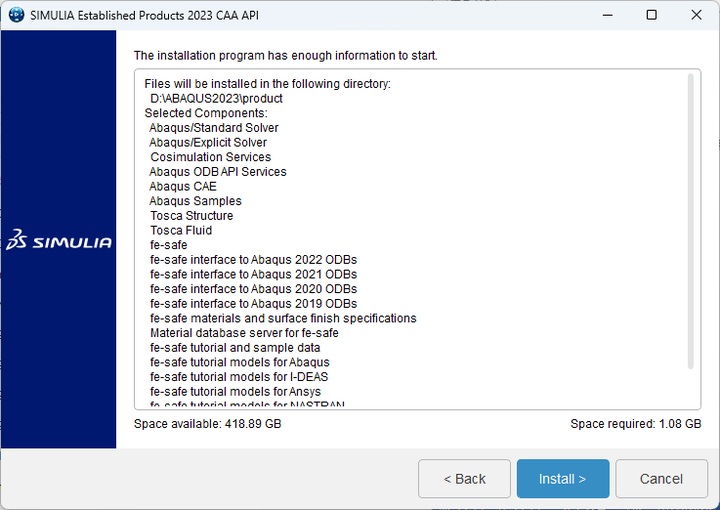Click the SIMULIA installer title bar icon
The image size is (720, 510).
[16, 15]
